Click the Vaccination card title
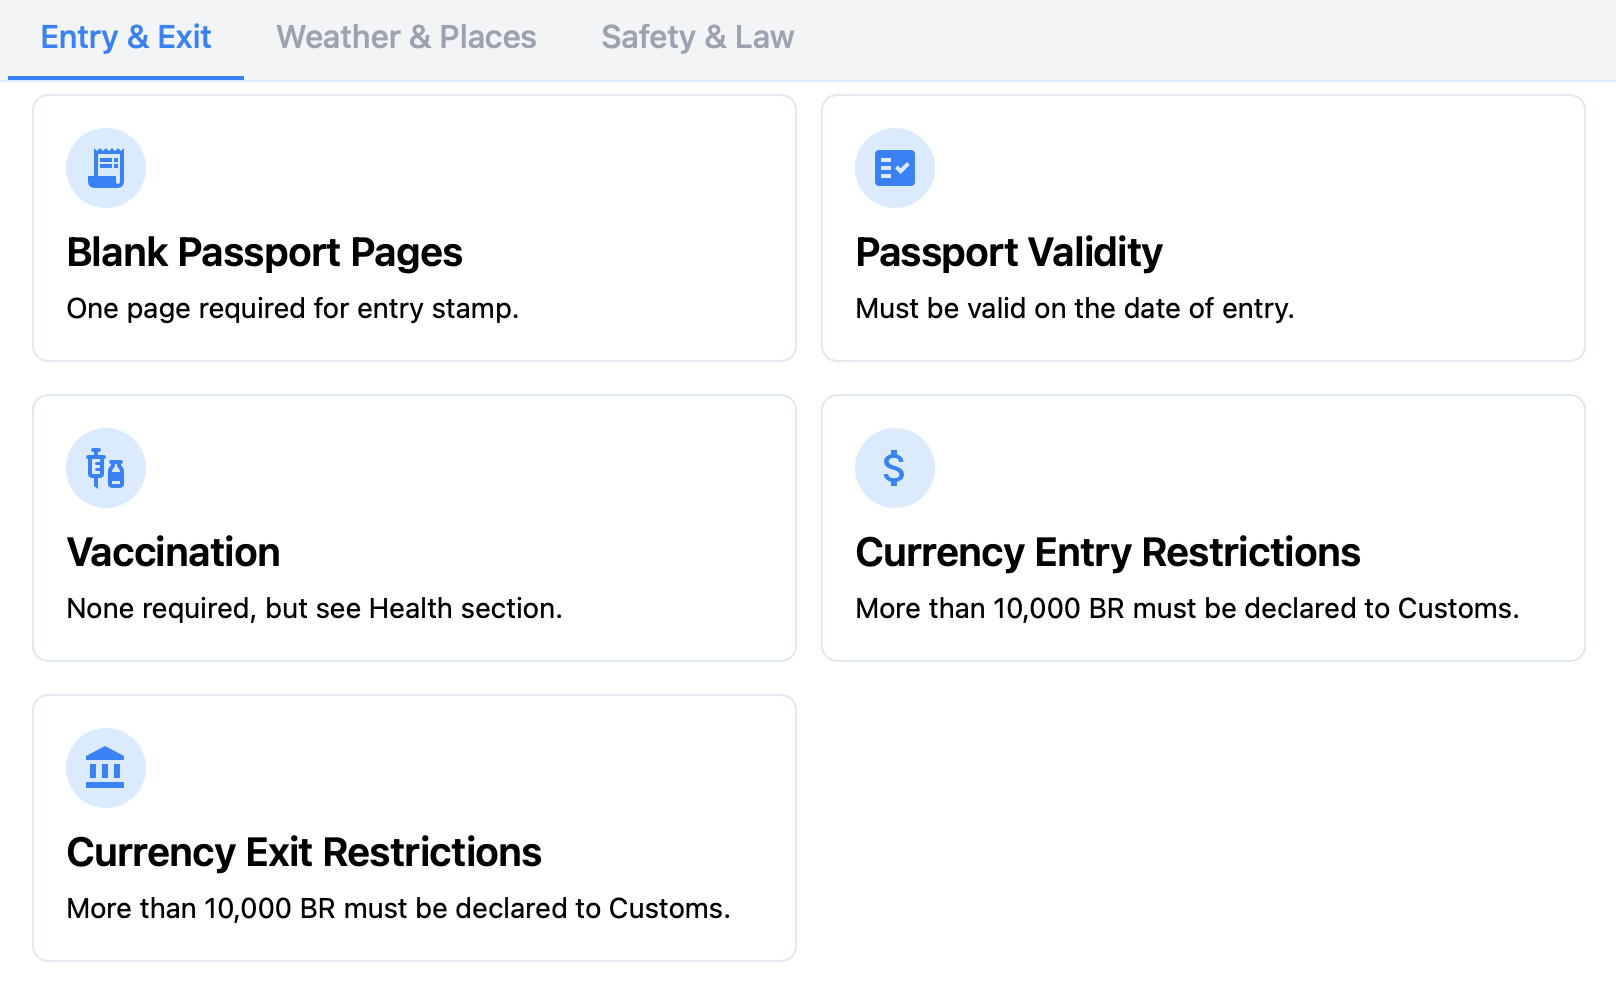This screenshot has width=1616, height=984. [174, 552]
